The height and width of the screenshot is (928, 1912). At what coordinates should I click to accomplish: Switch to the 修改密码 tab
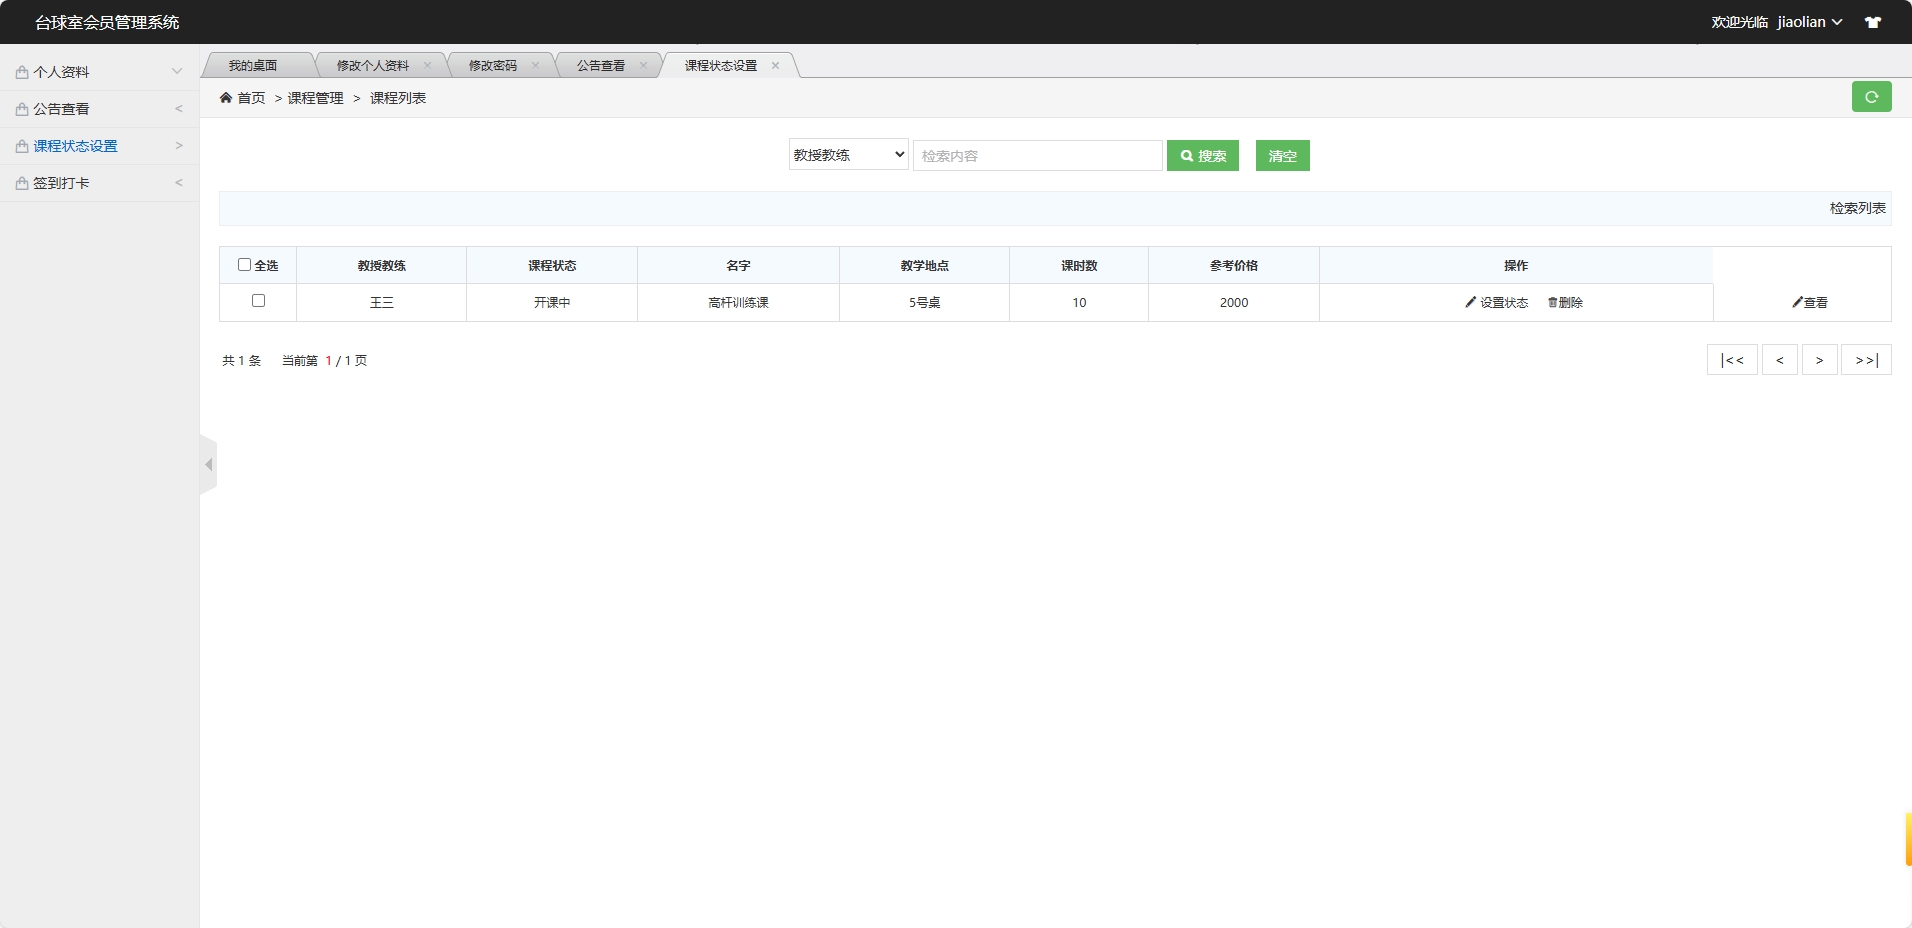tap(493, 65)
